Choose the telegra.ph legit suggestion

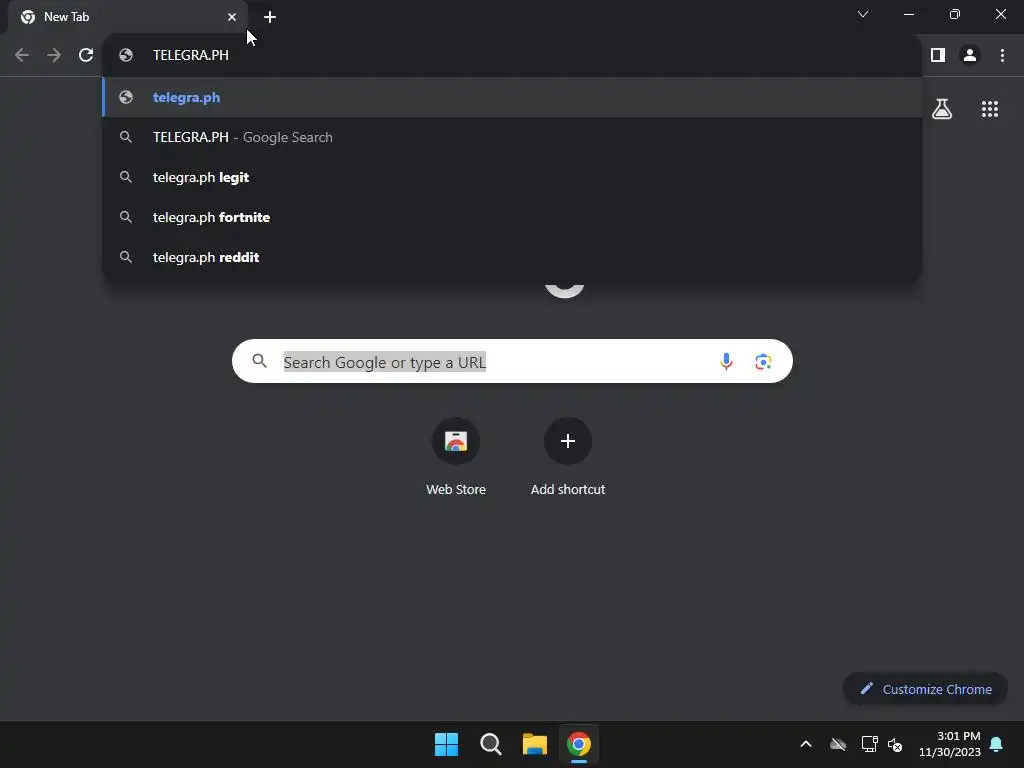(x=512, y=177)
